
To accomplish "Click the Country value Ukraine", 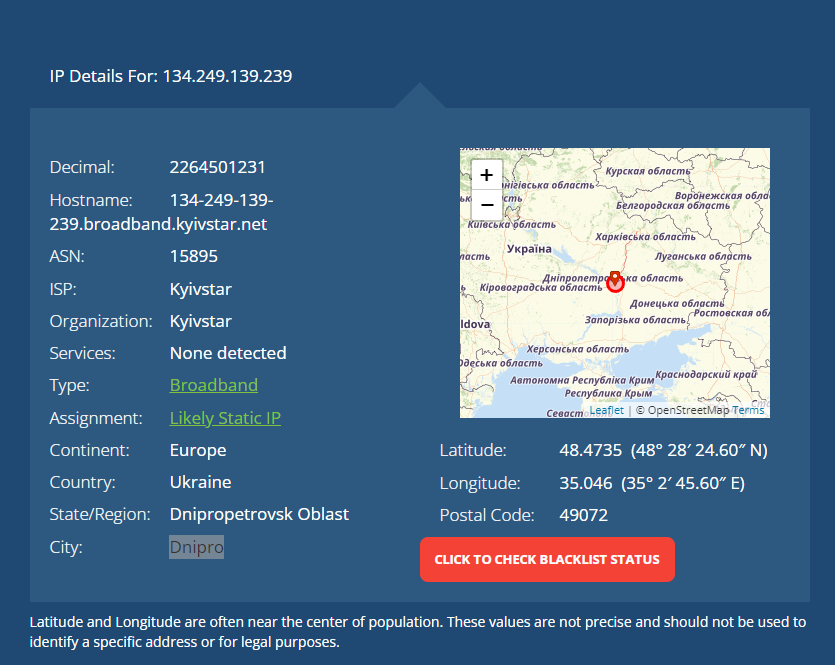I will click(200, 482).
